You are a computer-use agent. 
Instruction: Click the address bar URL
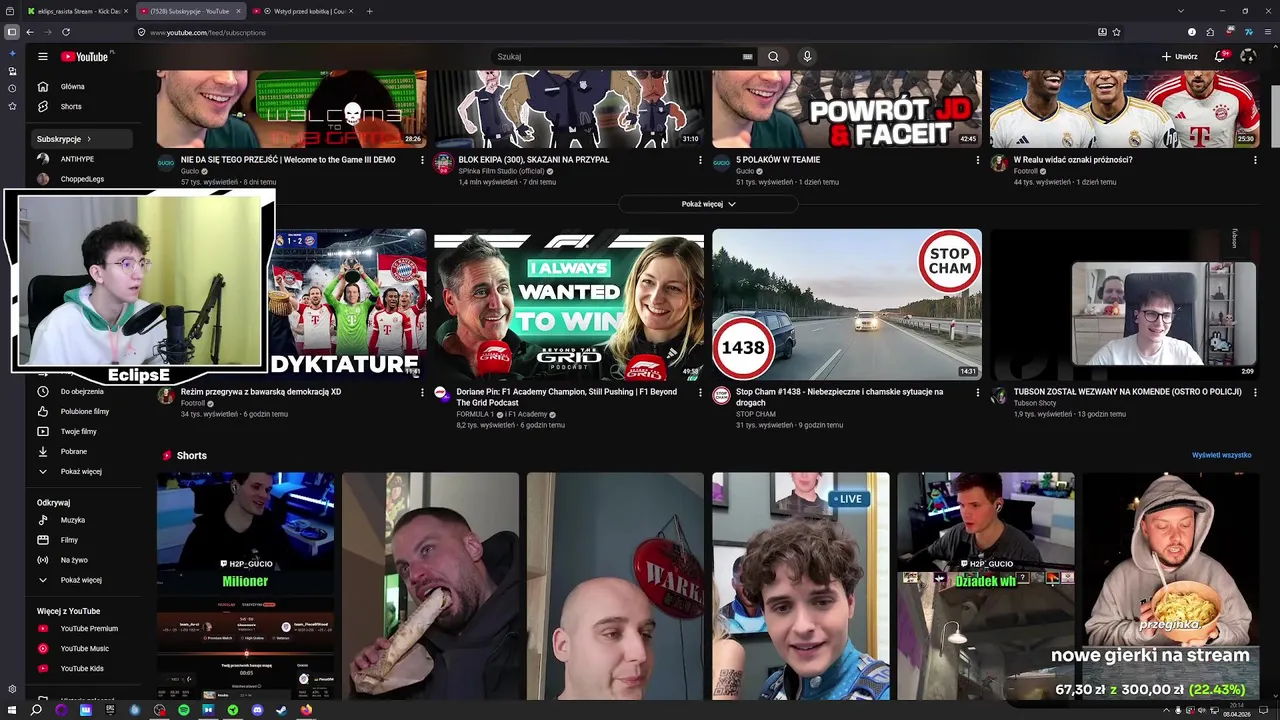pos(208,33)
